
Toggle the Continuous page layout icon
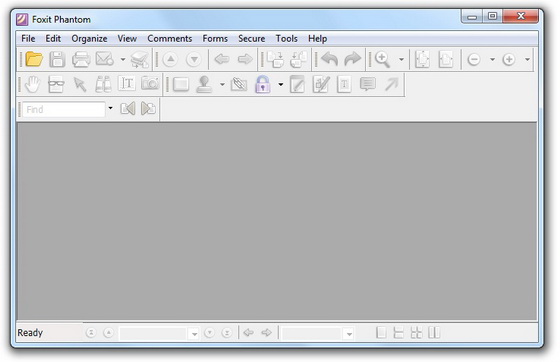click(x=399, y=333)
